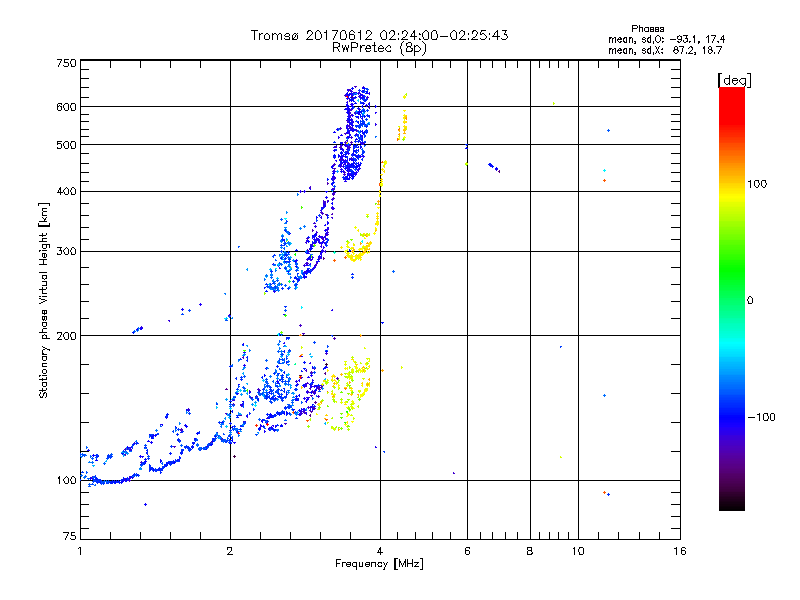
Task: Click the y-axis tick label '600'
Action: click(x=66, y=107)
